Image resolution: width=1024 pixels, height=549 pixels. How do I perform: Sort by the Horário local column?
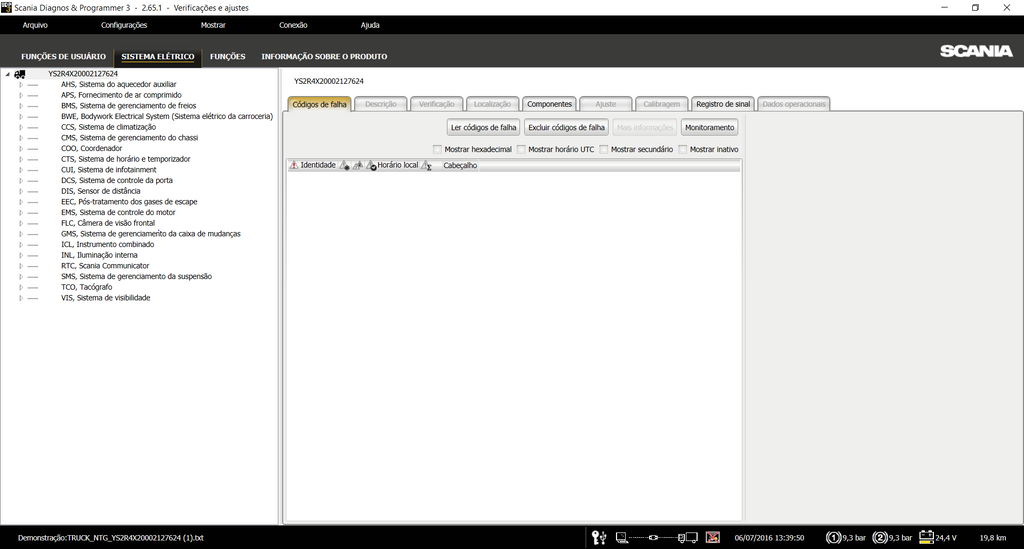(x=398, y=165)
